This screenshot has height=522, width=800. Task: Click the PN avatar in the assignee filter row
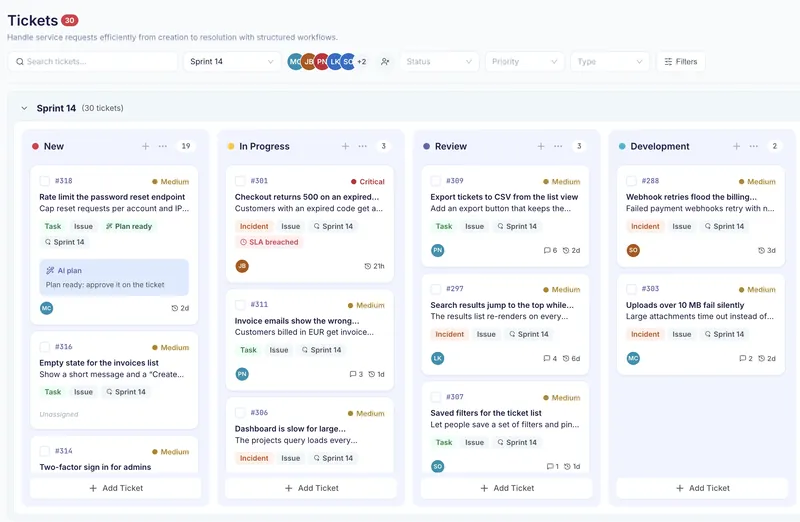pyautogui.click(x=321, y=62)
